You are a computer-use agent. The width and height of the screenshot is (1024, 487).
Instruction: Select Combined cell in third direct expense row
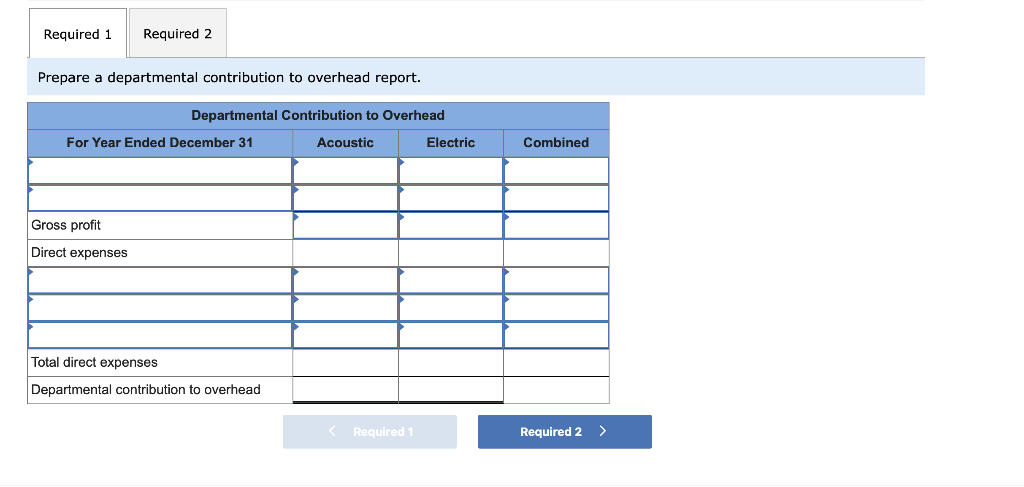click(x=556, y=335)
